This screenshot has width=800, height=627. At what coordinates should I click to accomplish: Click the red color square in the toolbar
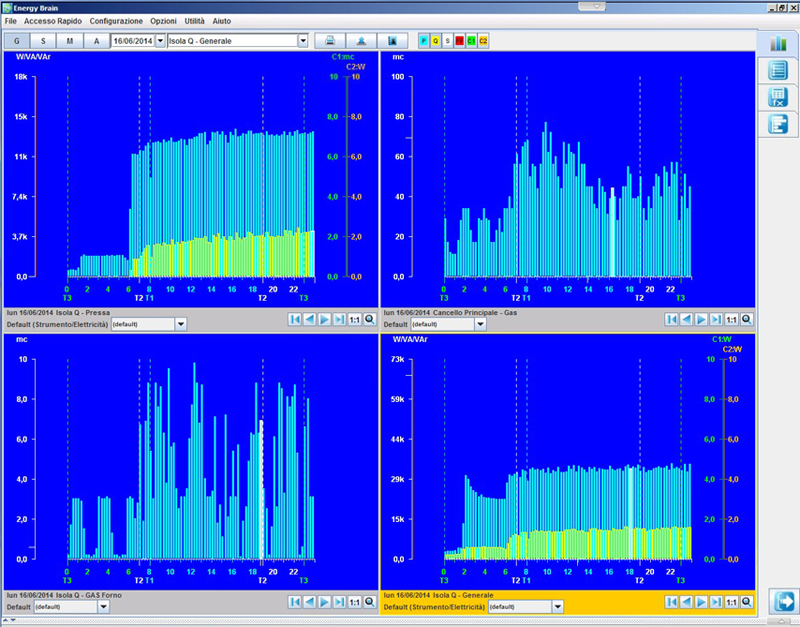click(x=459, y=41)
